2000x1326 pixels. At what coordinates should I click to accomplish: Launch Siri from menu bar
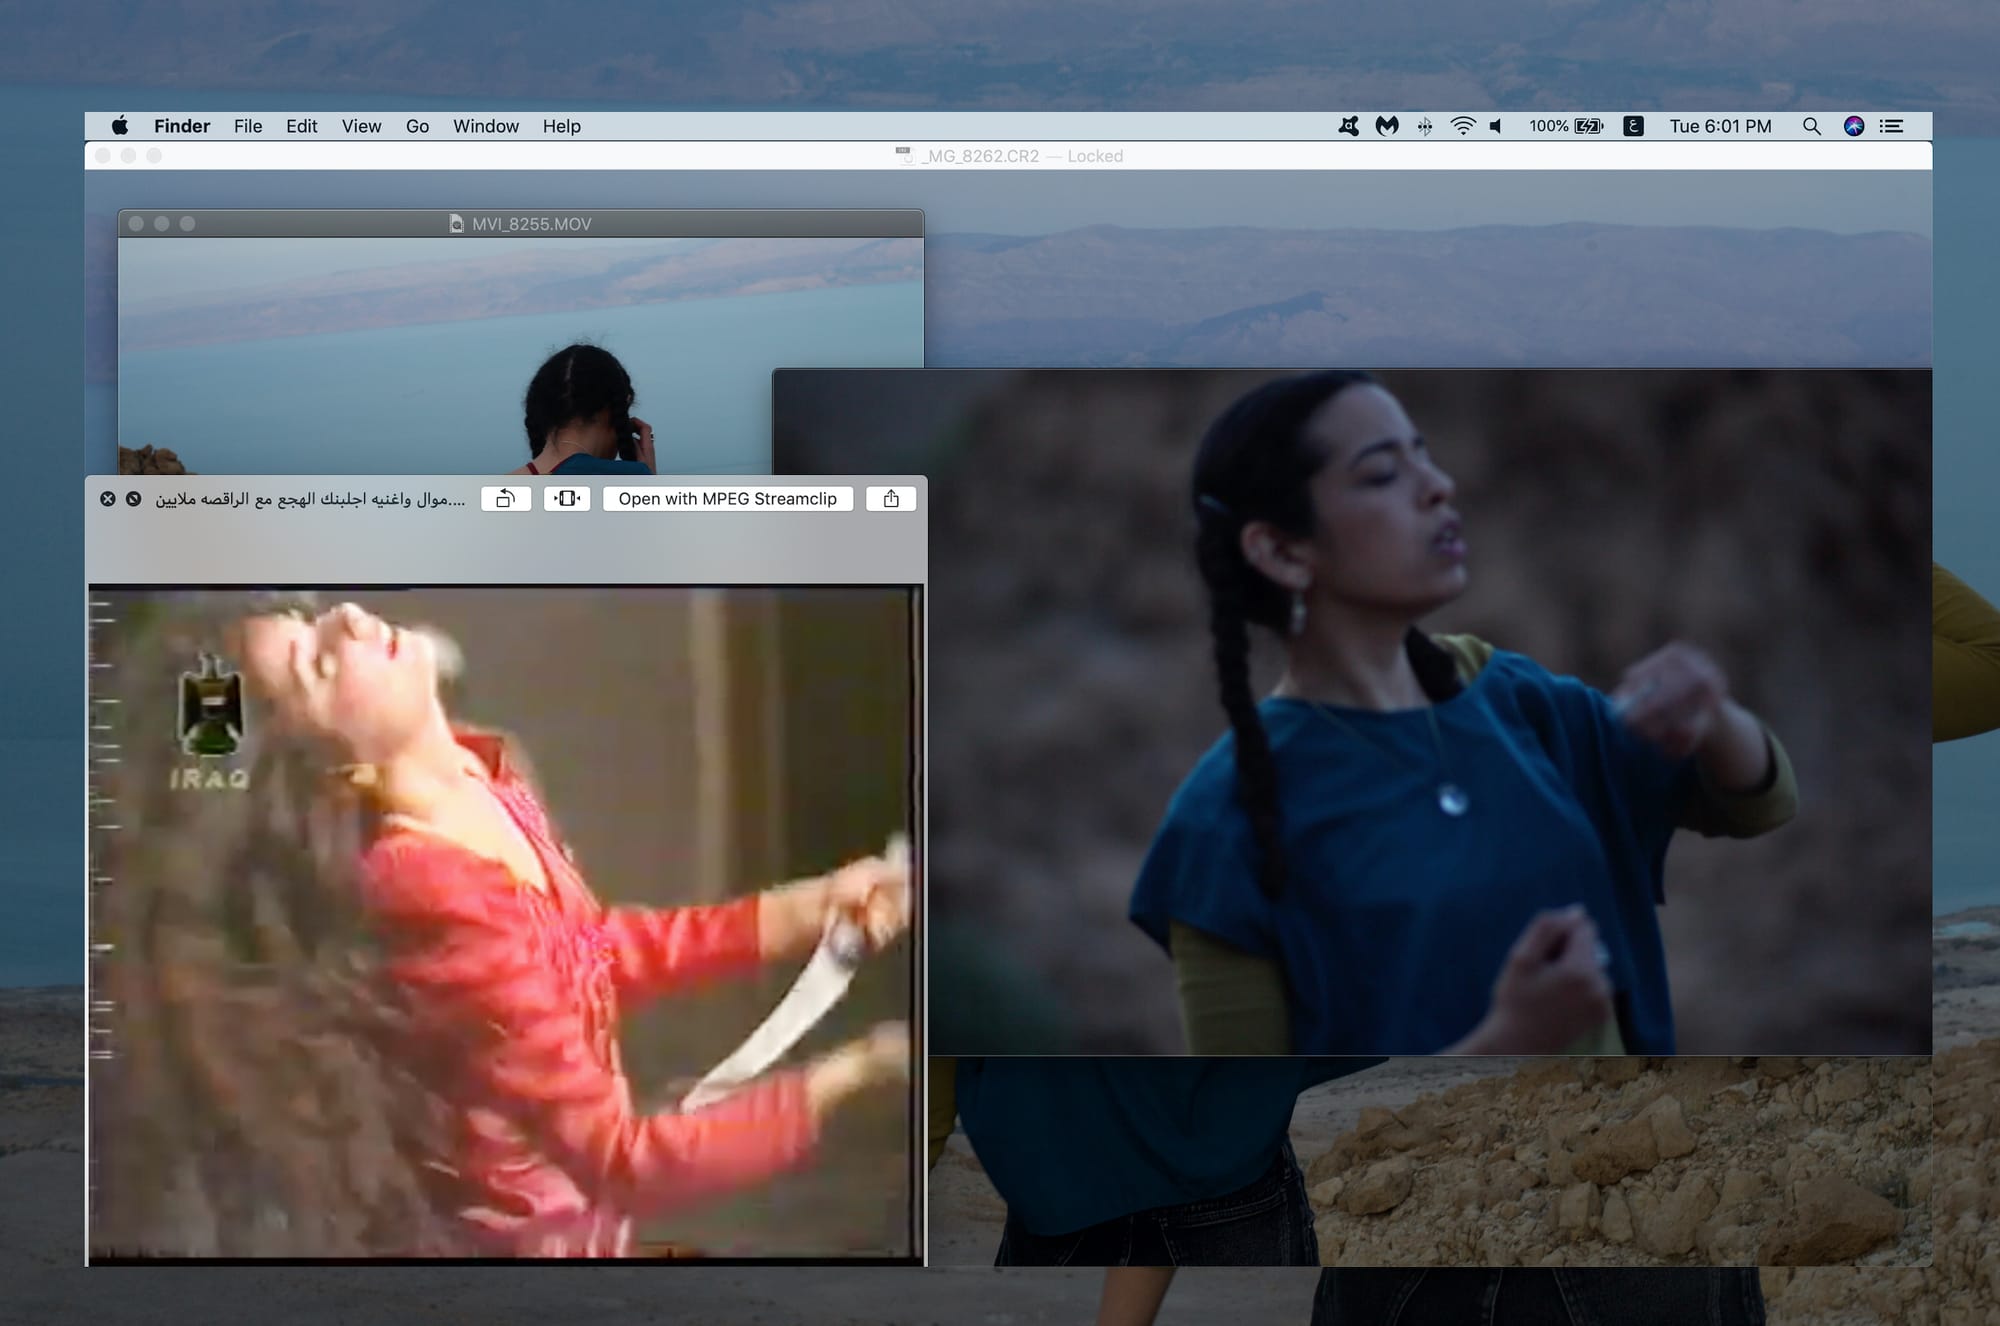click(x=1853, y=126)
